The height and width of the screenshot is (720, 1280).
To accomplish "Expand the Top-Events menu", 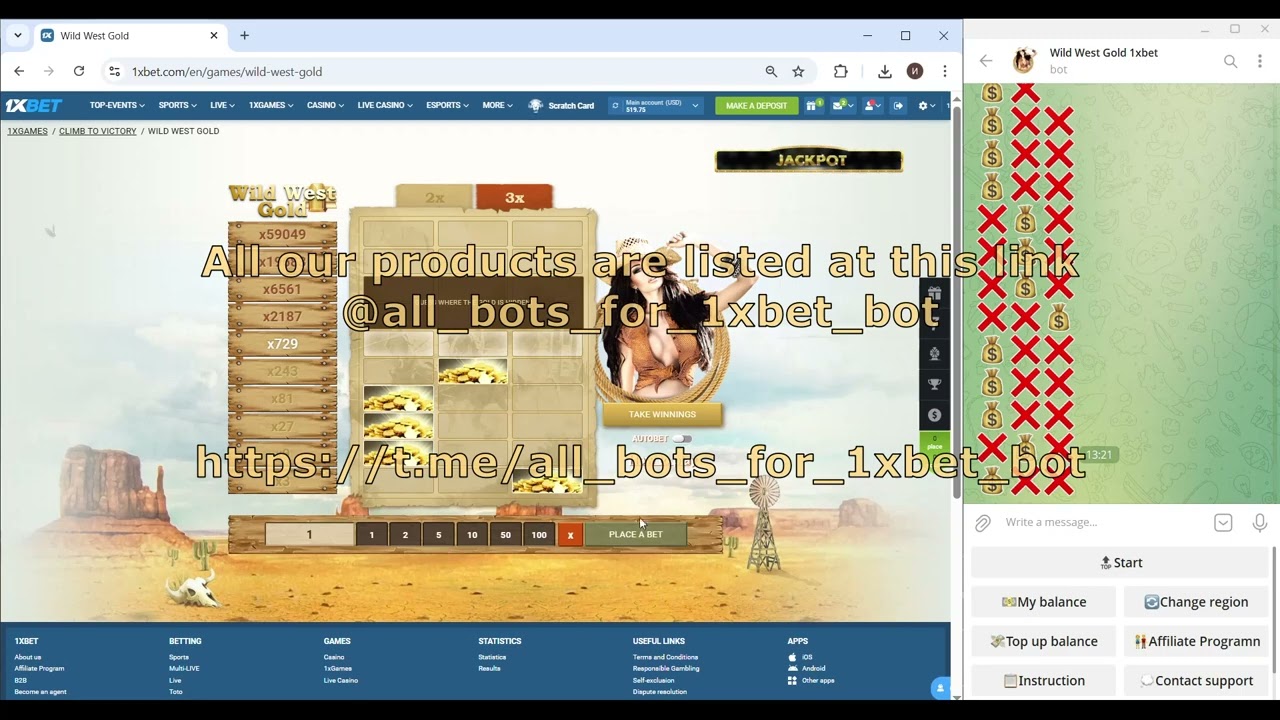I will tap(117, 105).
